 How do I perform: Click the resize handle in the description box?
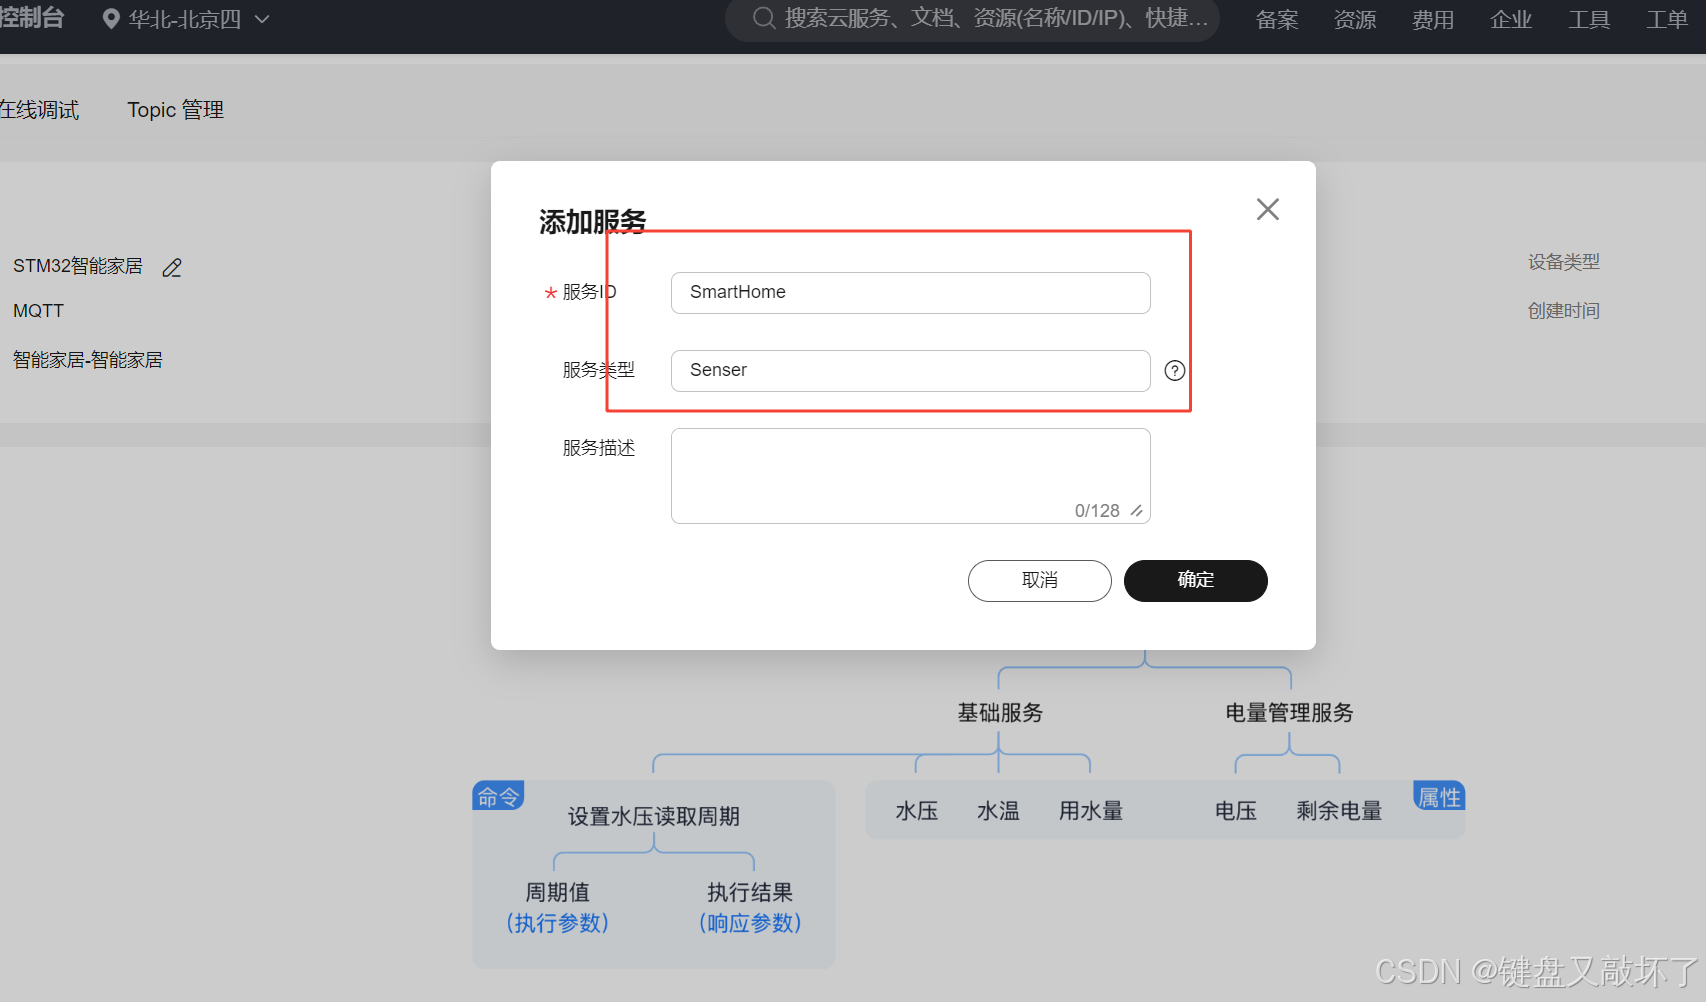[x=1137, y=510]
